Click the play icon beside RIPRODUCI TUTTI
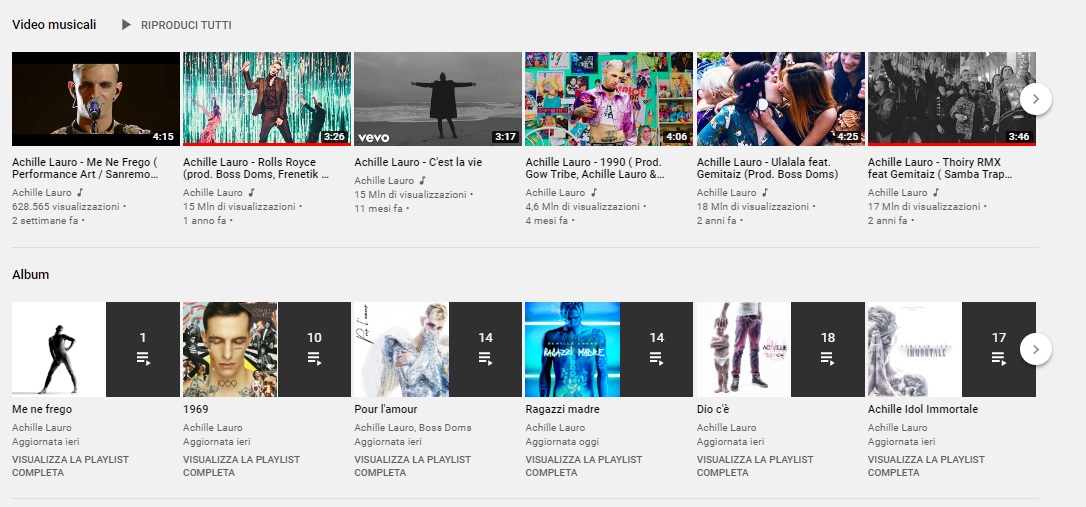This screenshot has width=1086, height=507. coord(126,25)
